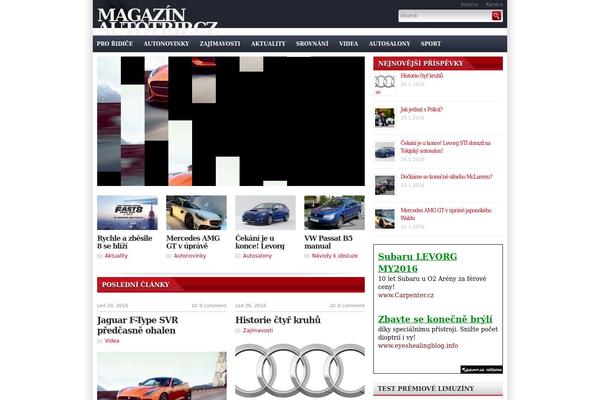Open sidebar post 'Historie čtyř kruhů'
This screenshot has width=600, height=400.
pos(422,76)
